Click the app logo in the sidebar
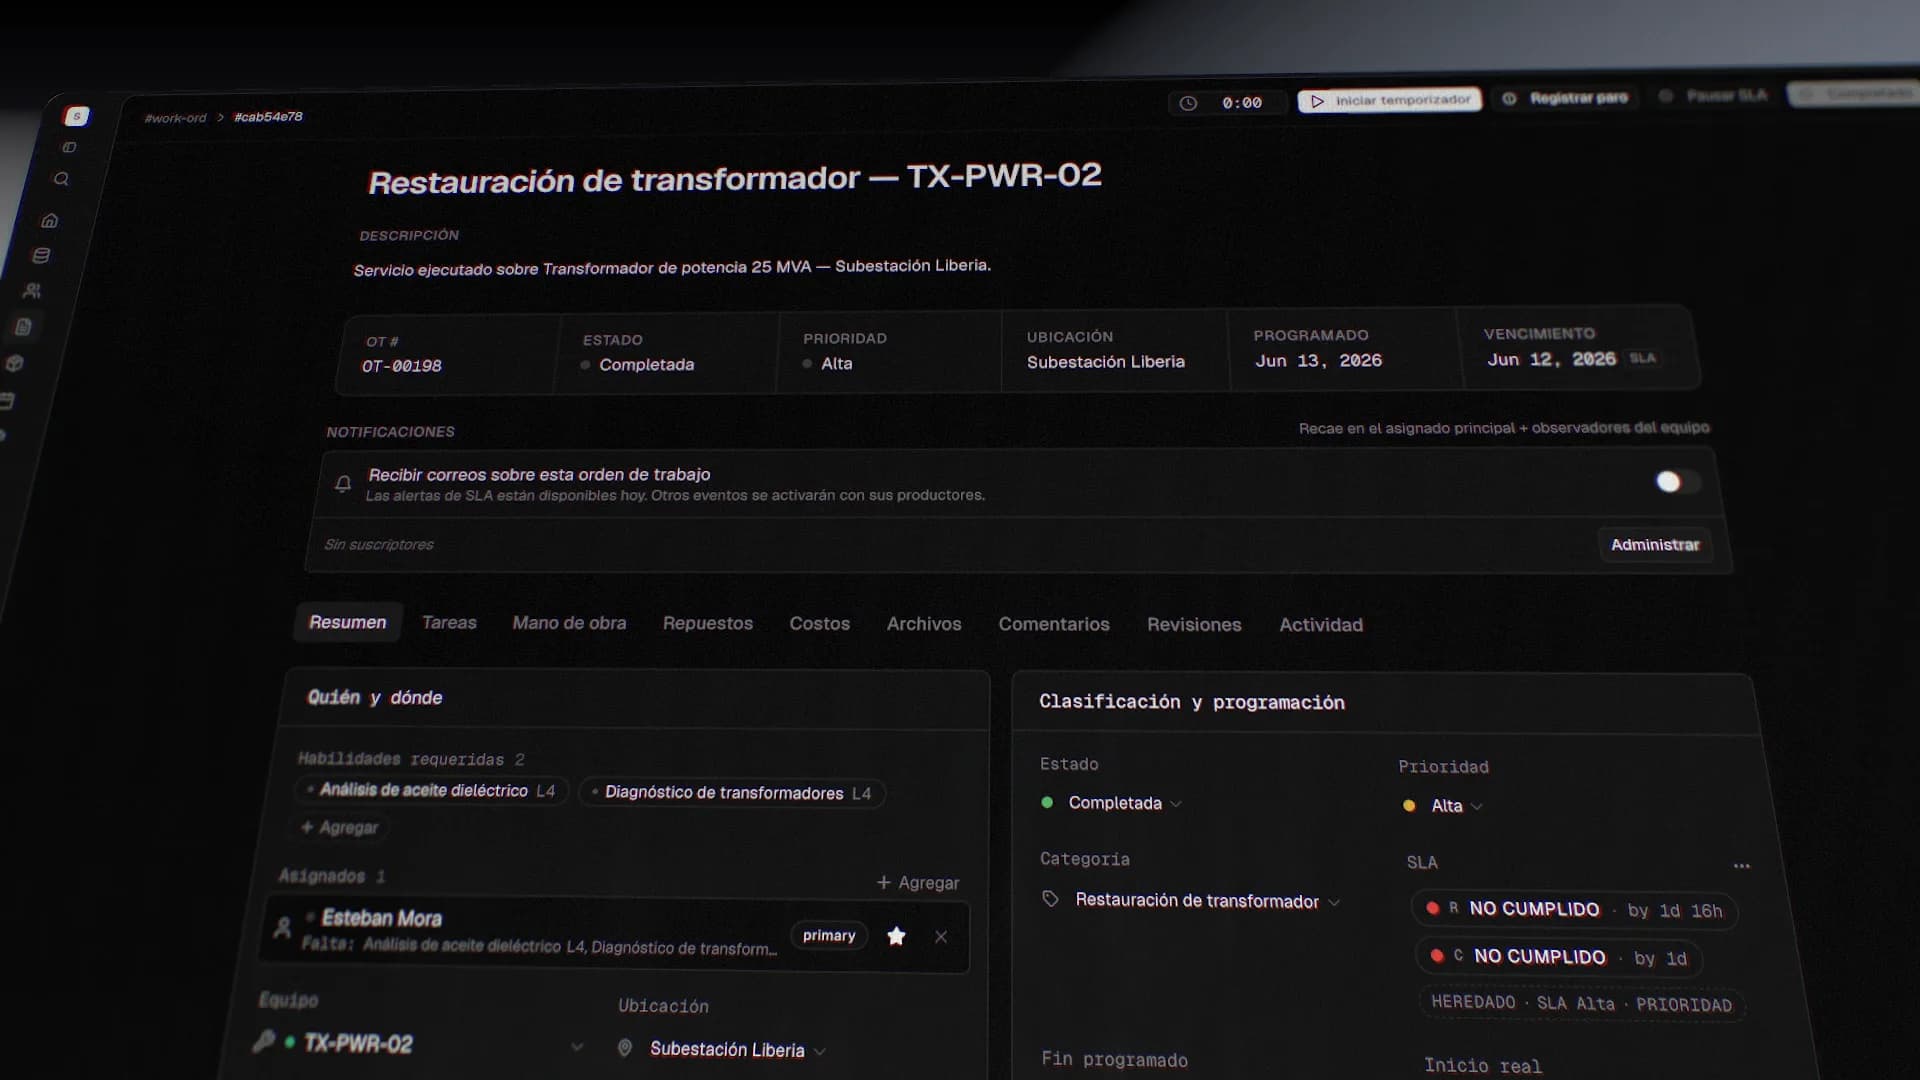Viewport: 1920px width, 1080px height. click(x=77, y=116)
